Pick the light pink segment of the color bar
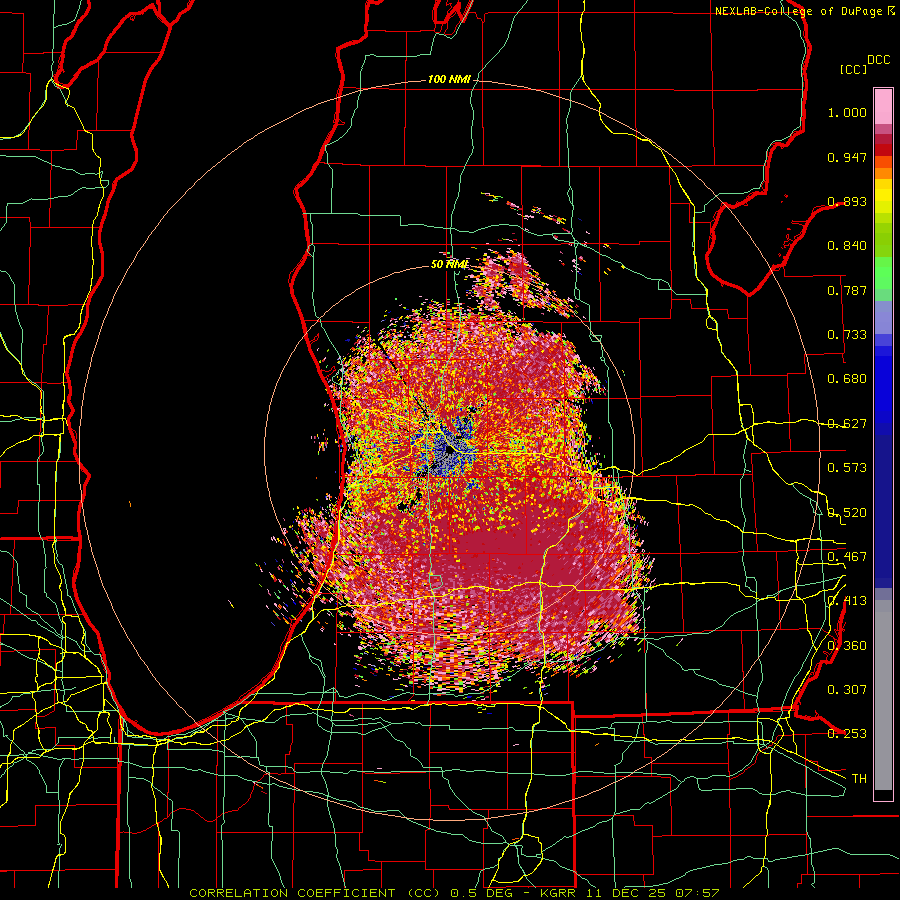The height and width of the screenshot is (900, 900). pos(883,106)
